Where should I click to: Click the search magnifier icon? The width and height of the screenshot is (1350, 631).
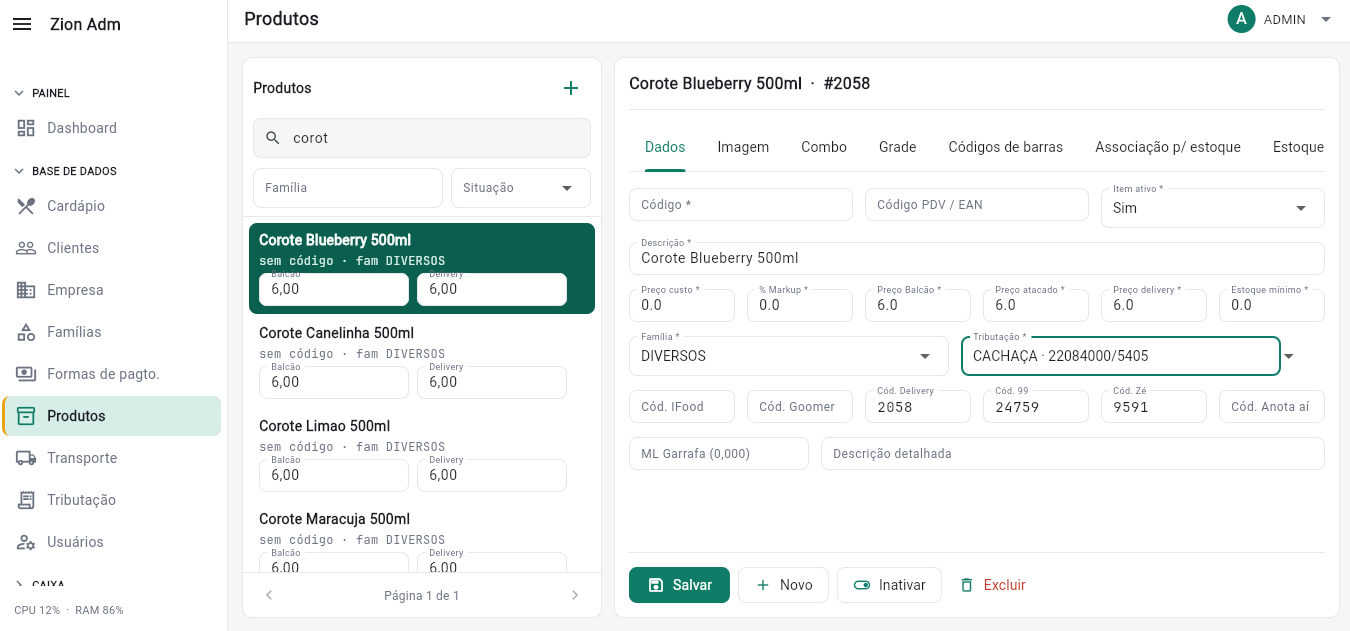coord(273,138)
